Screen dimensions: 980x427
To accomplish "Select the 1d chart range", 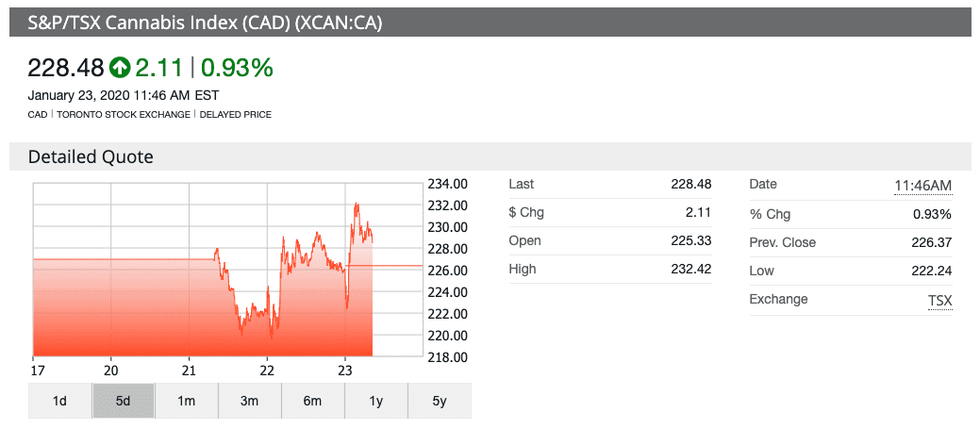I will click(60, 401).
